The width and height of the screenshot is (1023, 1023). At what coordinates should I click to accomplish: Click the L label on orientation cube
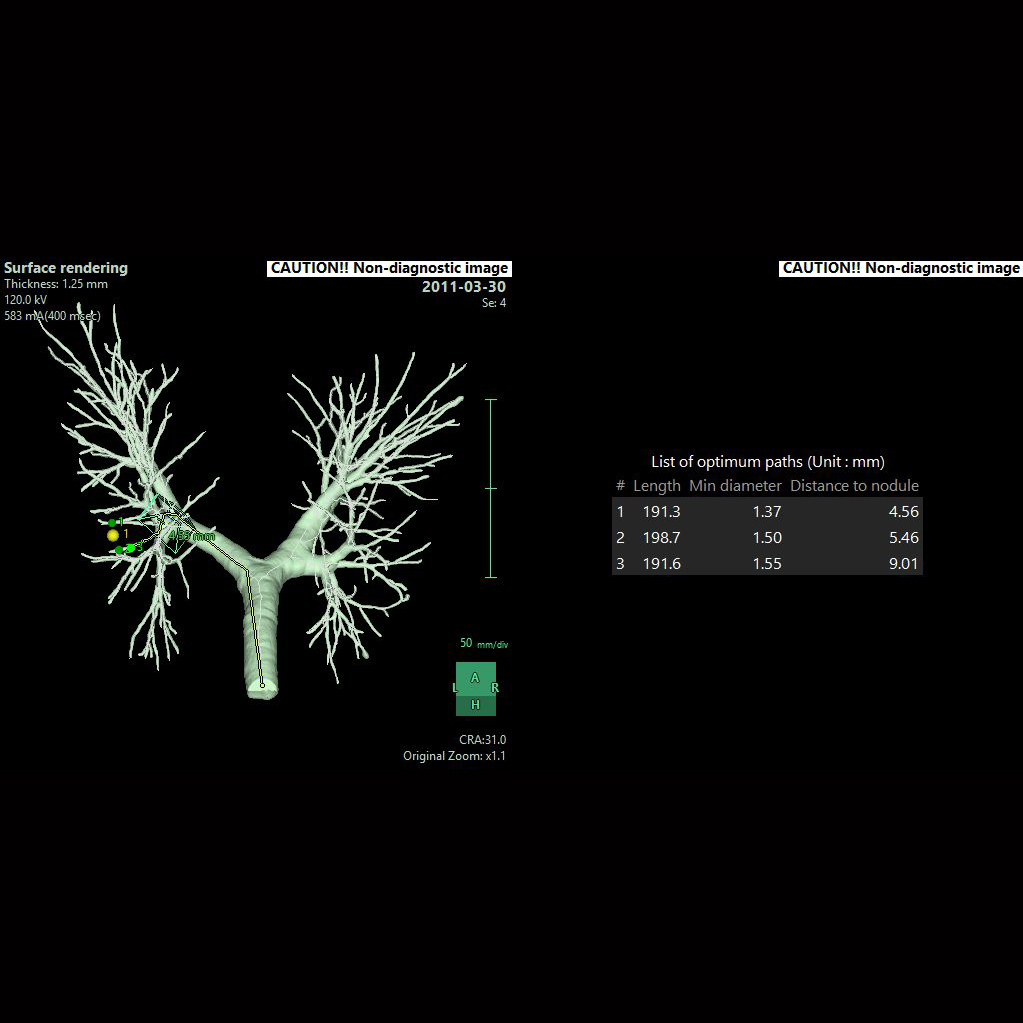click(455, 688)
